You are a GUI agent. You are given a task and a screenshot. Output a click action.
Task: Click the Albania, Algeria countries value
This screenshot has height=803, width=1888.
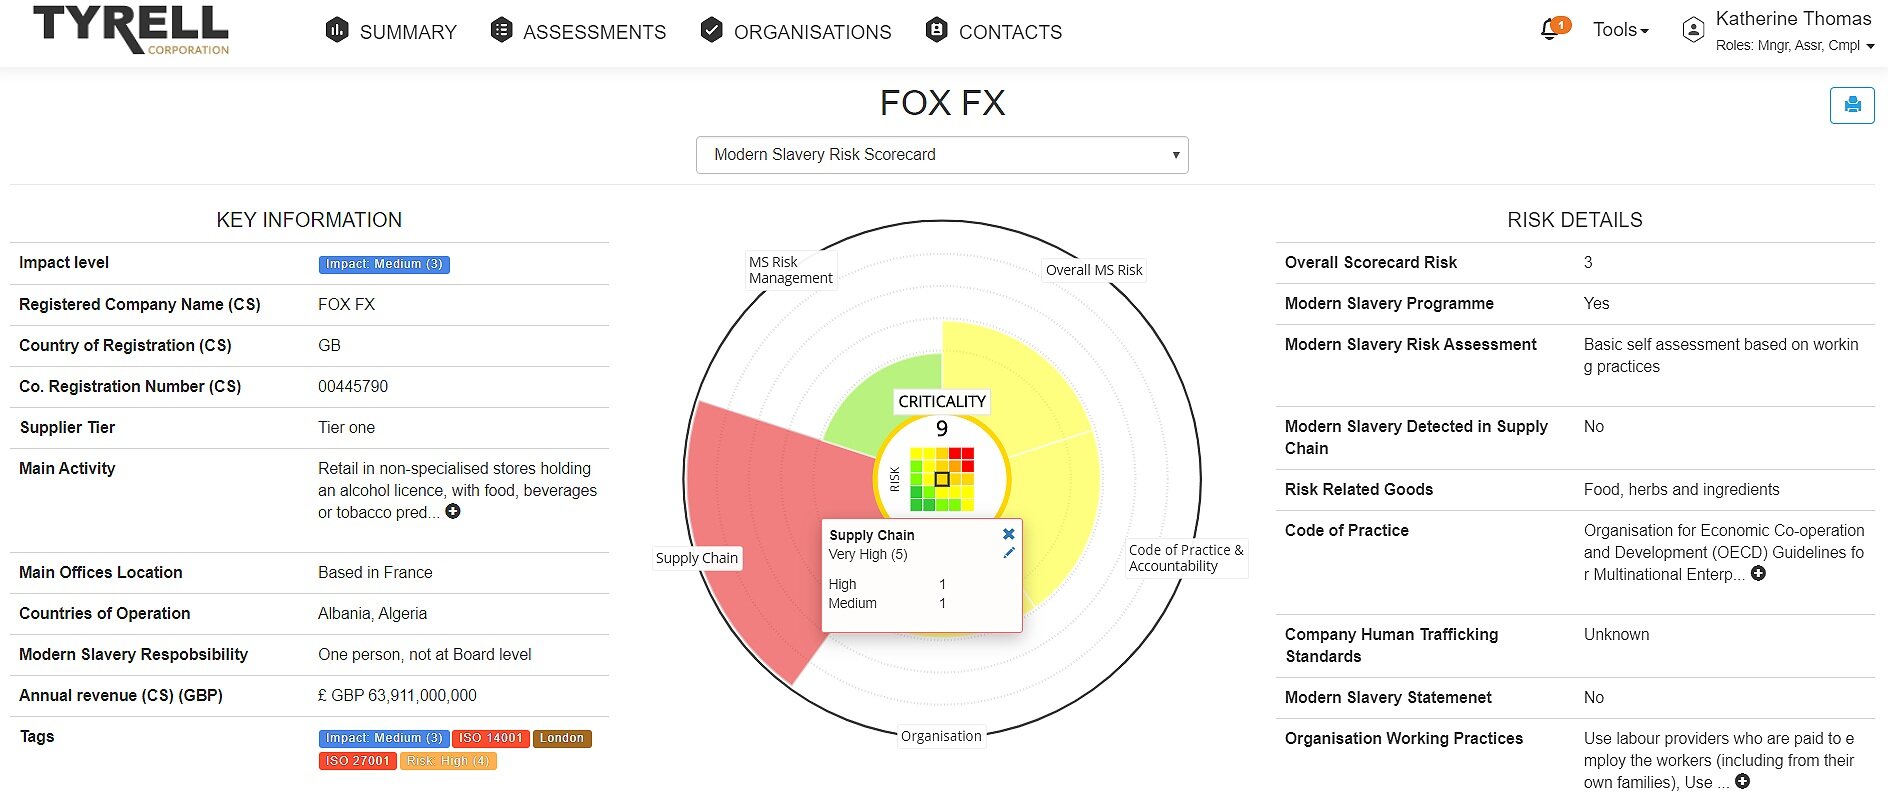tap(372, 613)
